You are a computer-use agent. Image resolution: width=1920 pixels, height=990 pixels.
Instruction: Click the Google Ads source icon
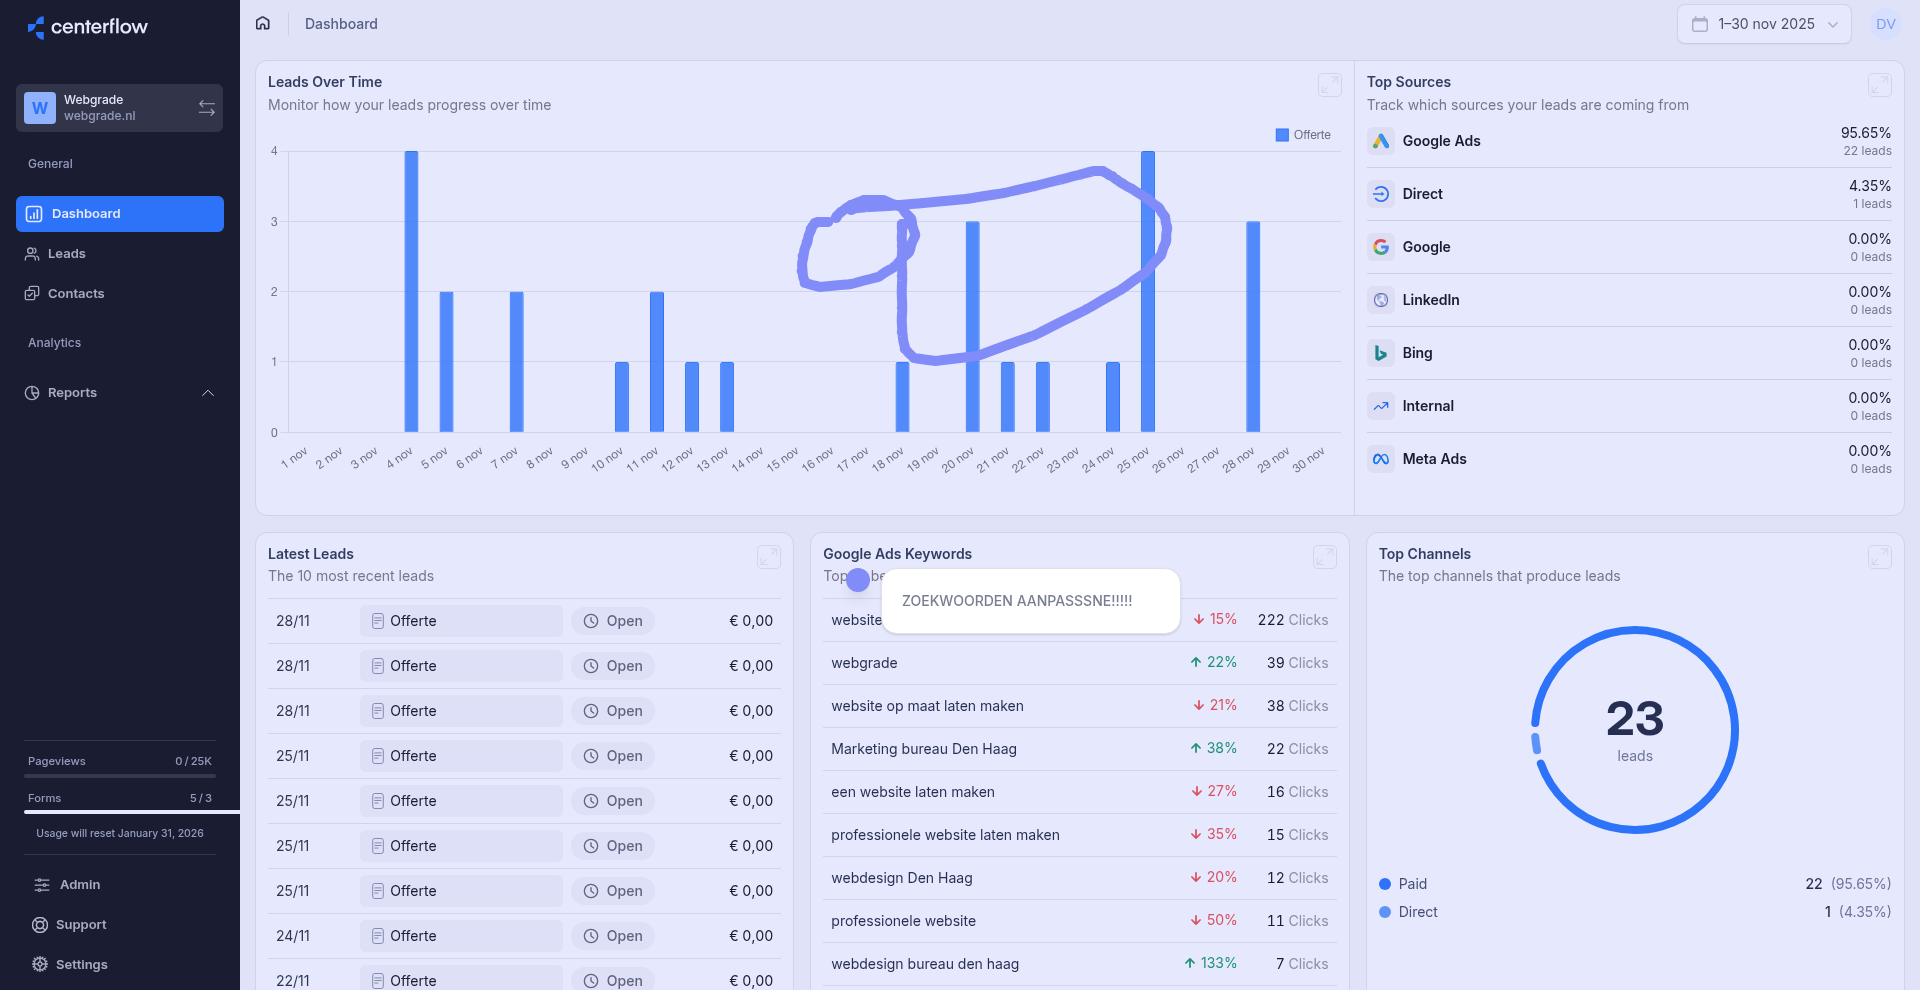point(1381,141)
